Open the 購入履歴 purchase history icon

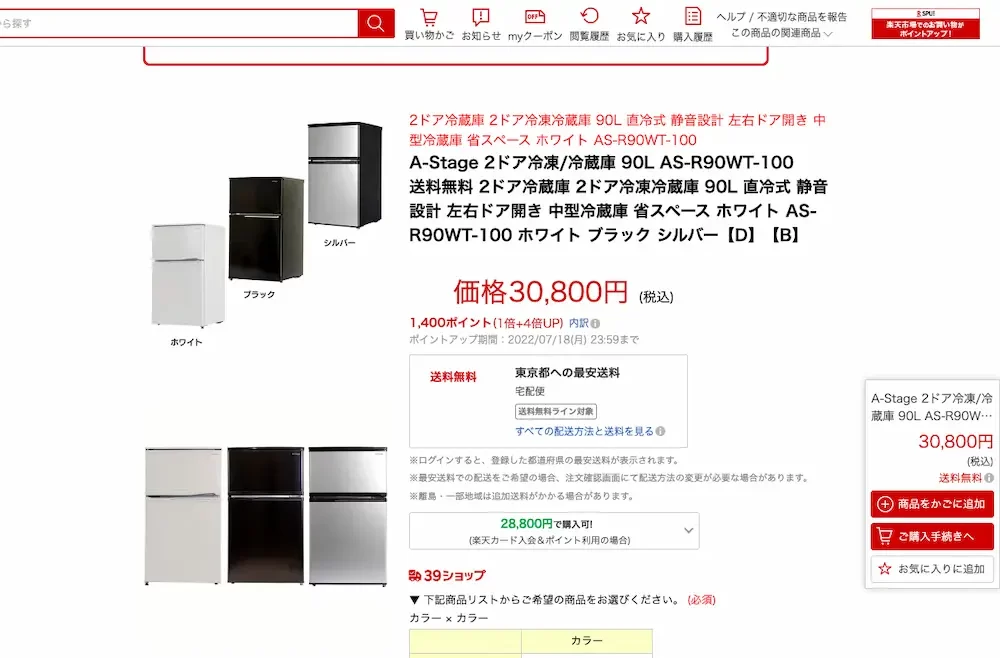coord(693,24)
